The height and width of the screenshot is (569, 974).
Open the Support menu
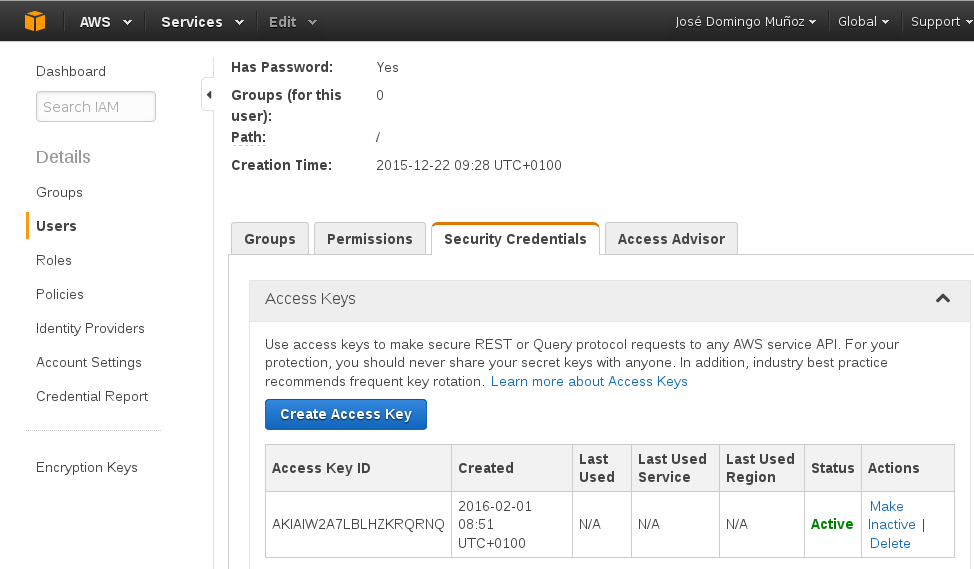940,22
